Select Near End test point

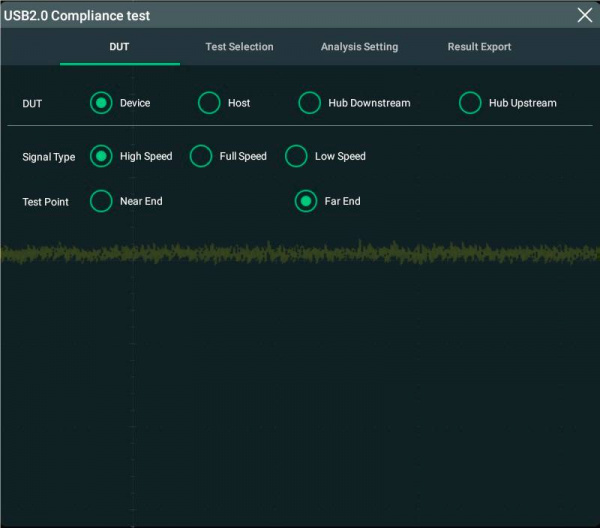pyautogui.click(x=101, y=201)
